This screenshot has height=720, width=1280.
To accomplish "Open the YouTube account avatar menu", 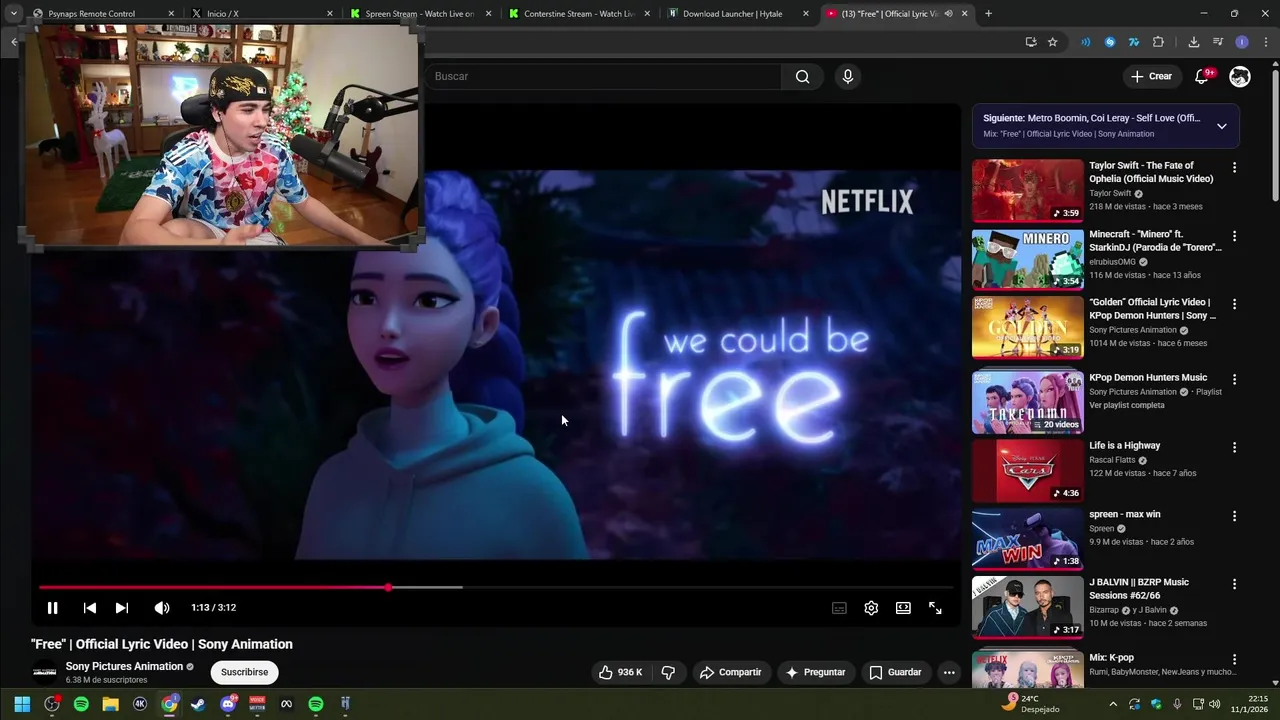I will pyautogui.click(x=1240, y=76).
